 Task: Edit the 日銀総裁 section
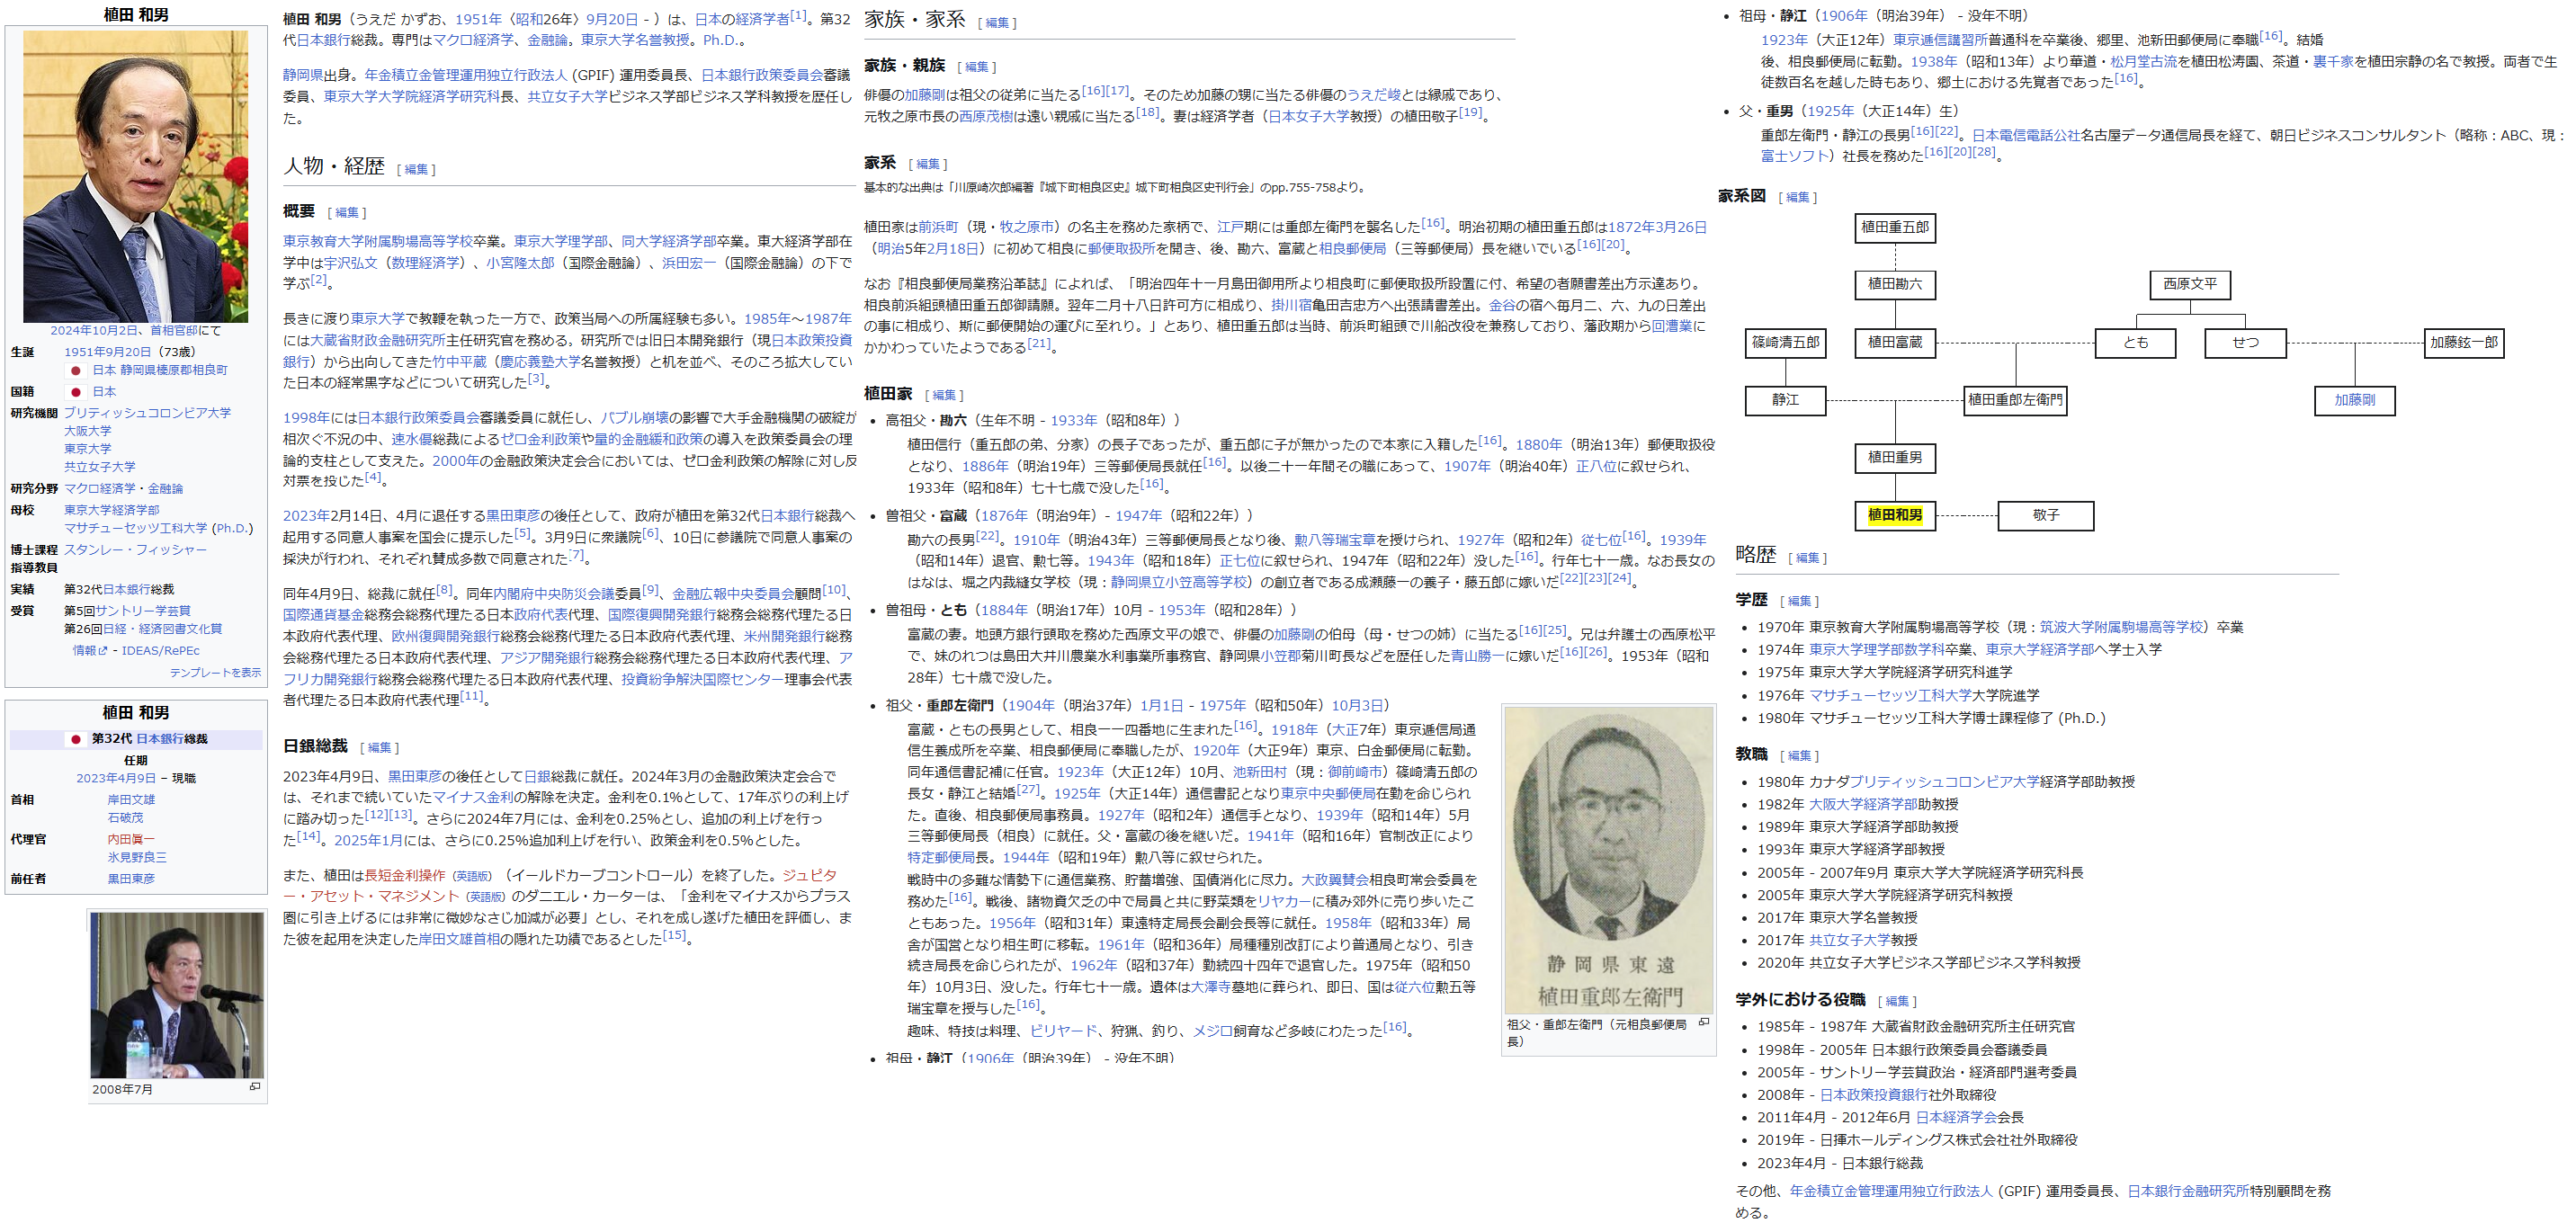(x=379, y=748)
